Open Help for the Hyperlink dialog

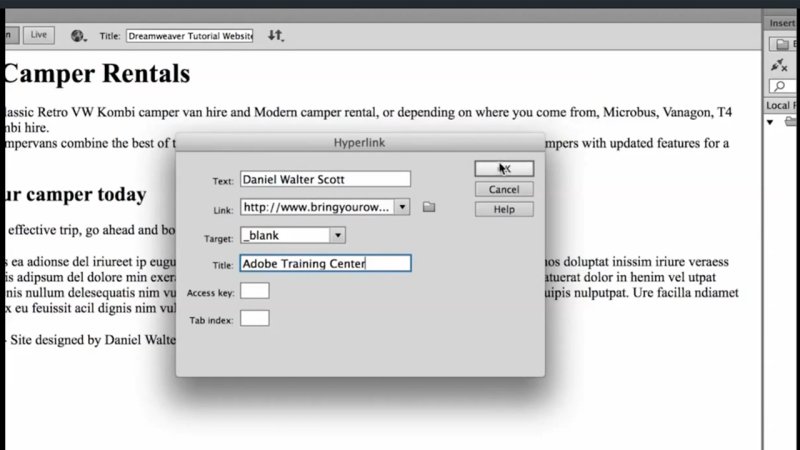(504, 209)
